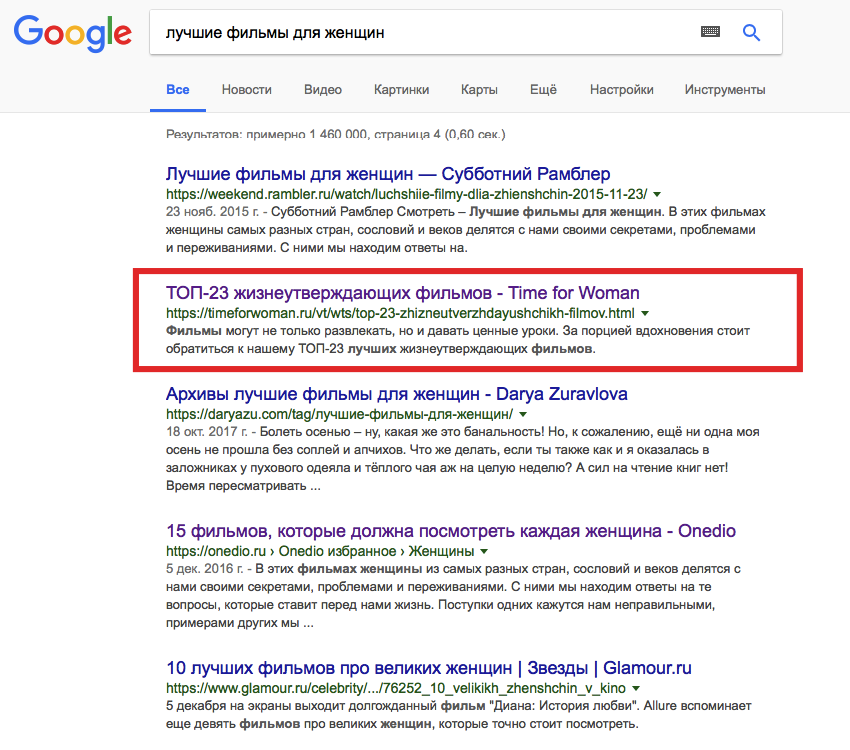The width and height of the screenshot is (850, 750).
Task: Expand arrow next to glamour.ru URL
Action: click(636, 688)
